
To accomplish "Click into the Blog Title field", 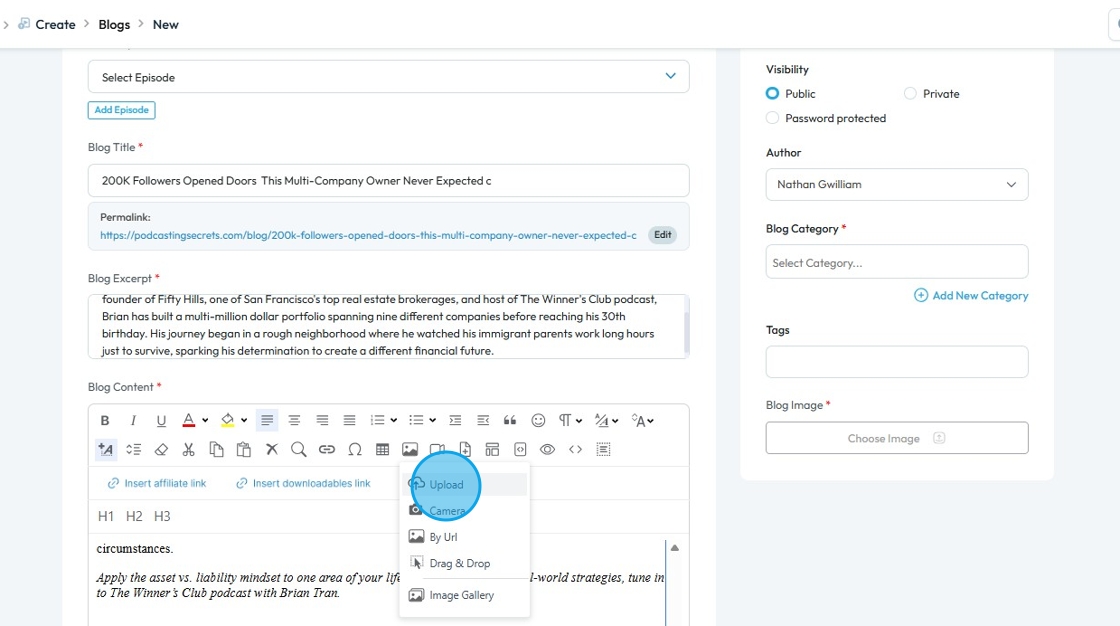I will 389,181.
